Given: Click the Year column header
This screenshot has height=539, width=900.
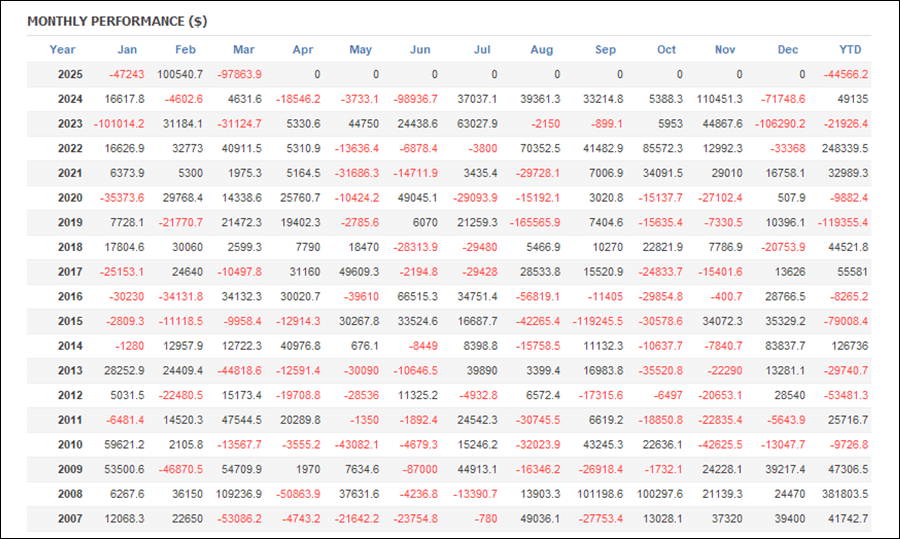Looking at the screenshot, I should pos(62,49).
